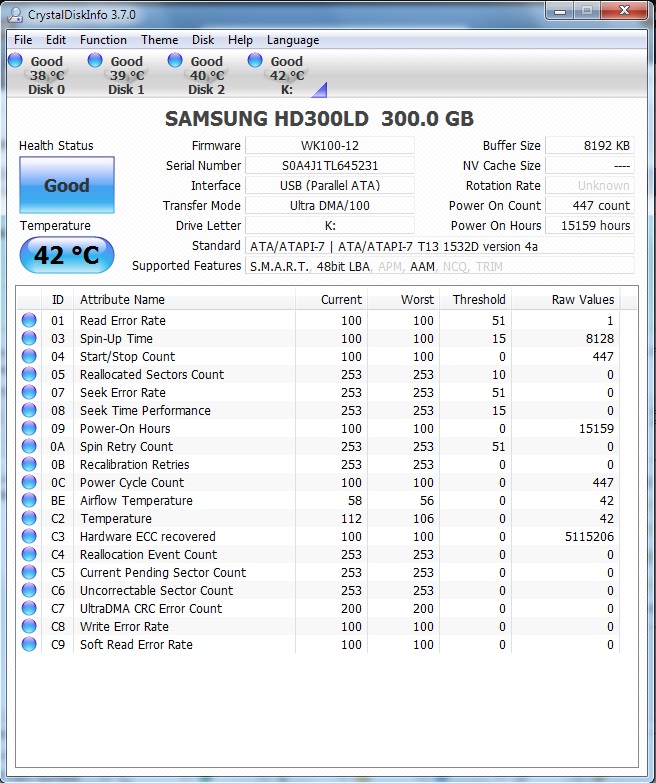This screenshot has height=783, width=656.
Task: Open the Language menu
Action: [293, 40]
